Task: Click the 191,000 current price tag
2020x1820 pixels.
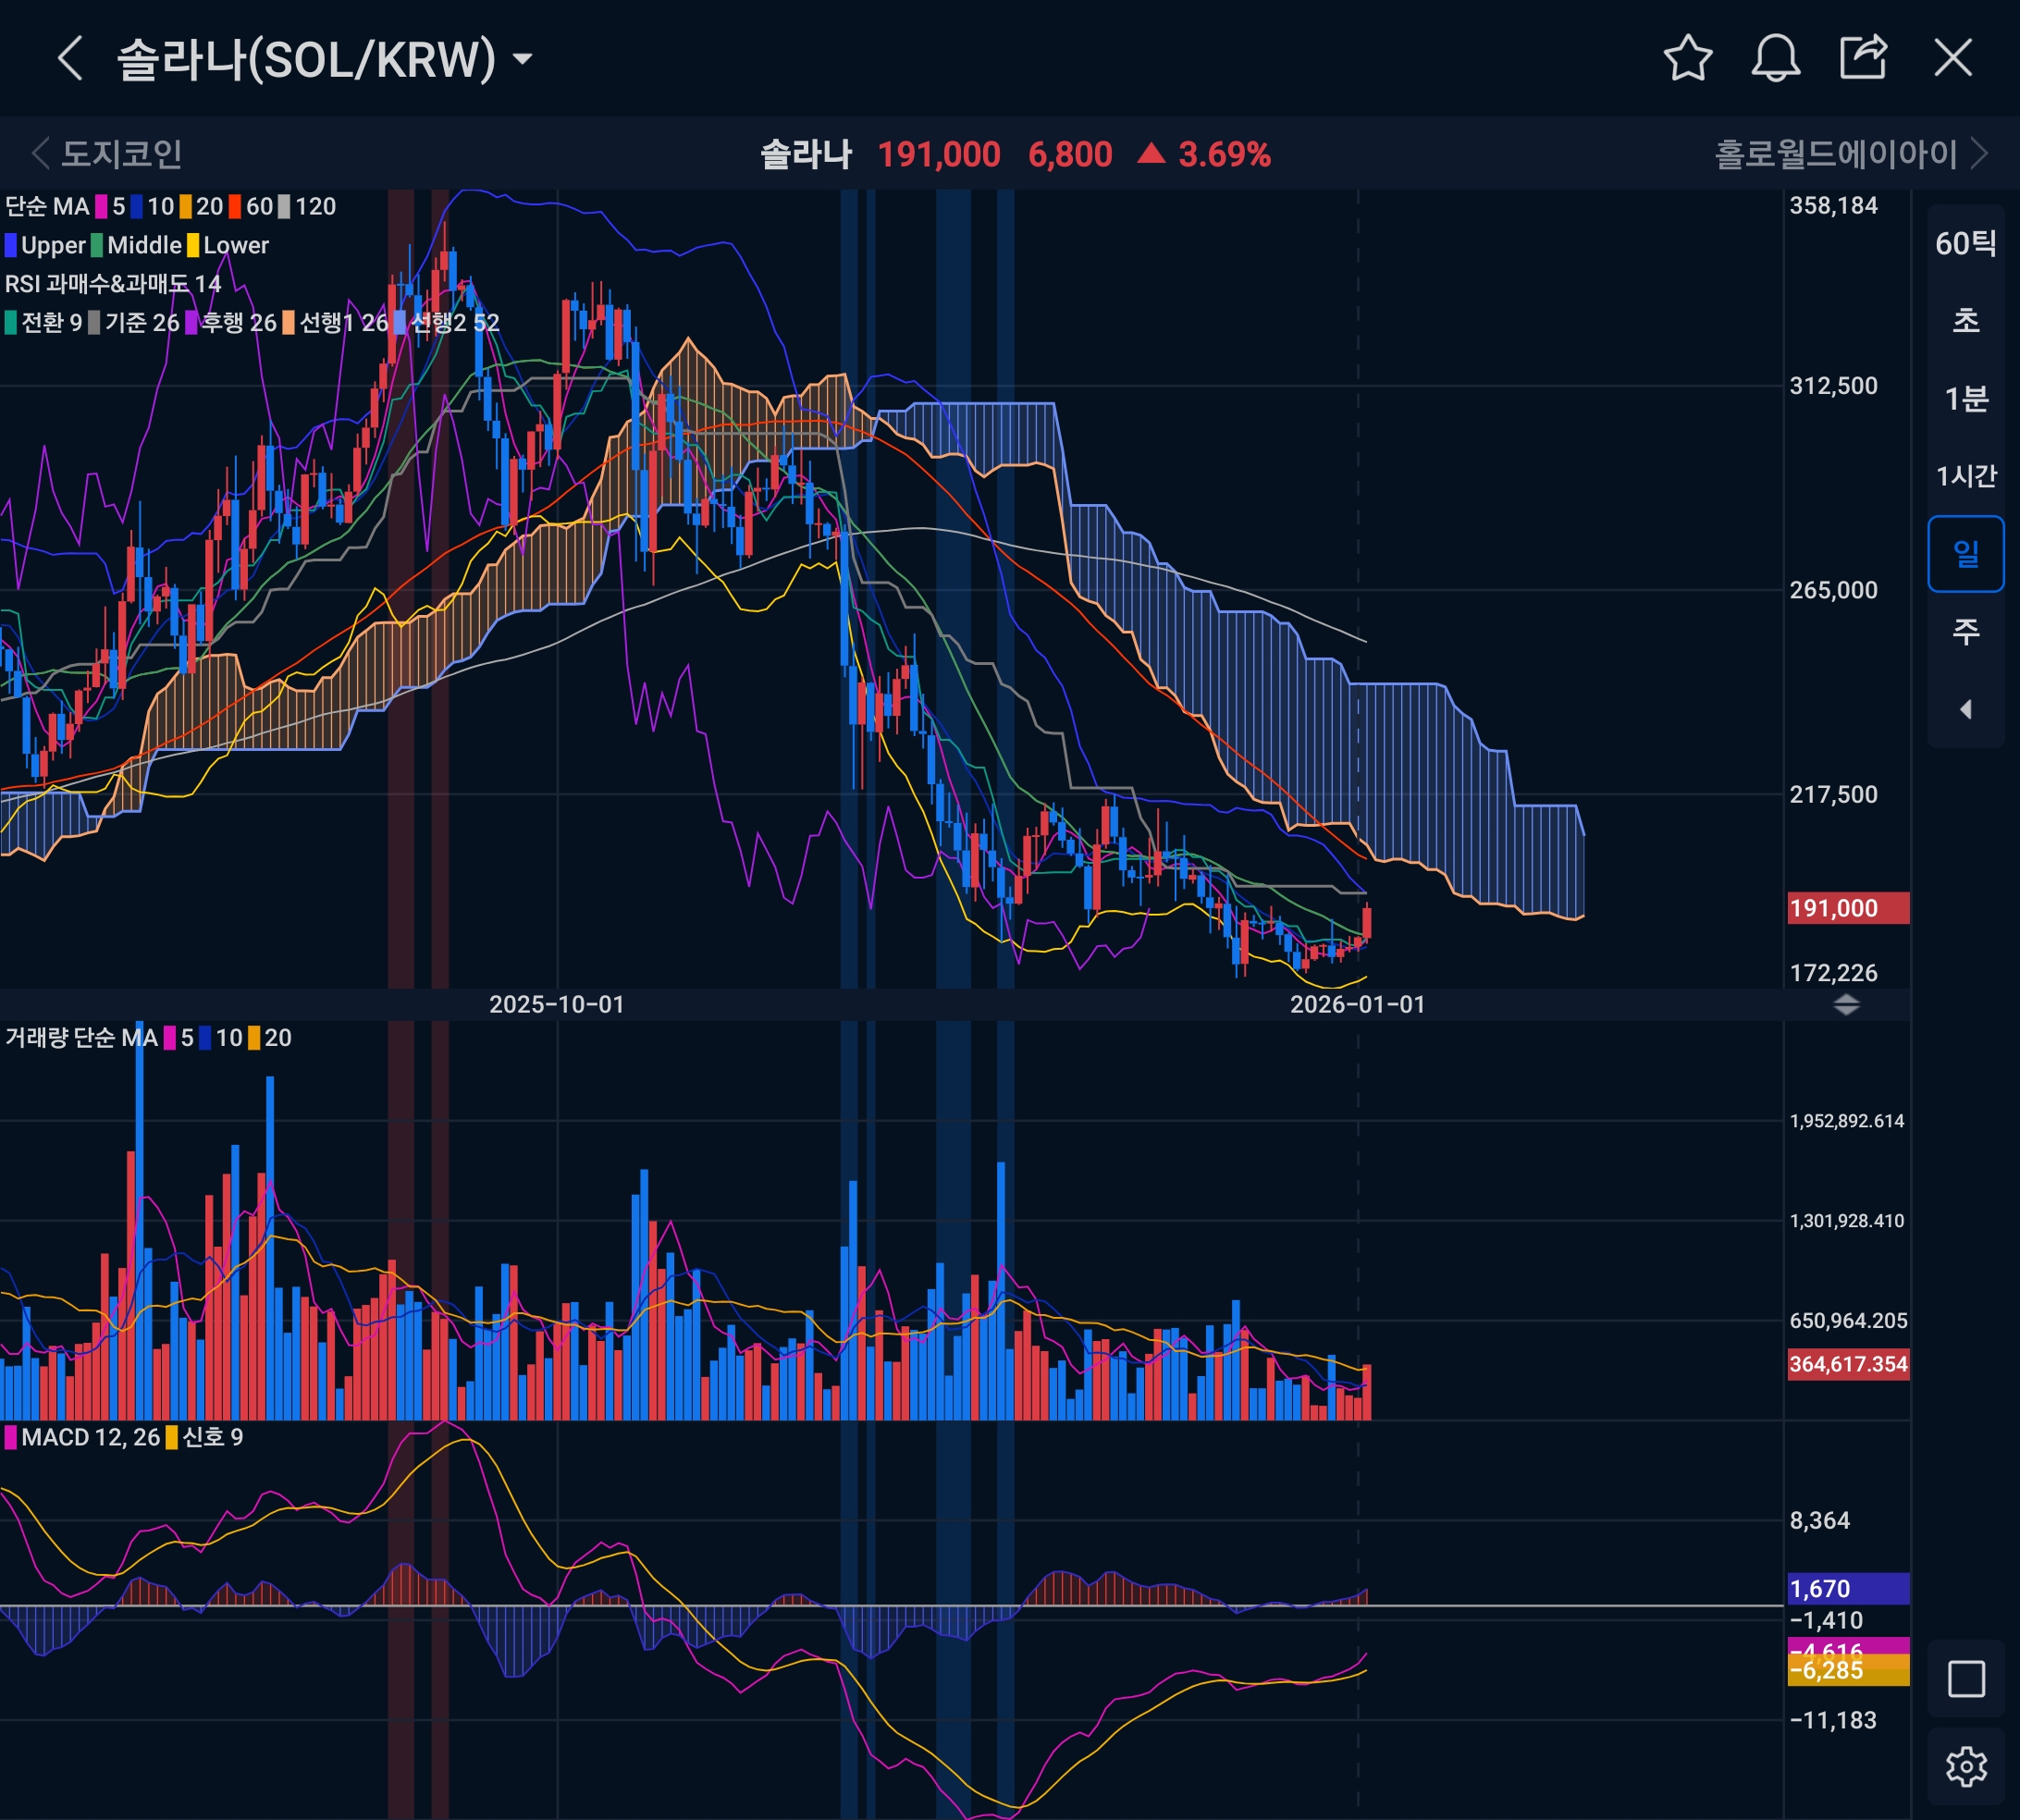Action: 1847,908
